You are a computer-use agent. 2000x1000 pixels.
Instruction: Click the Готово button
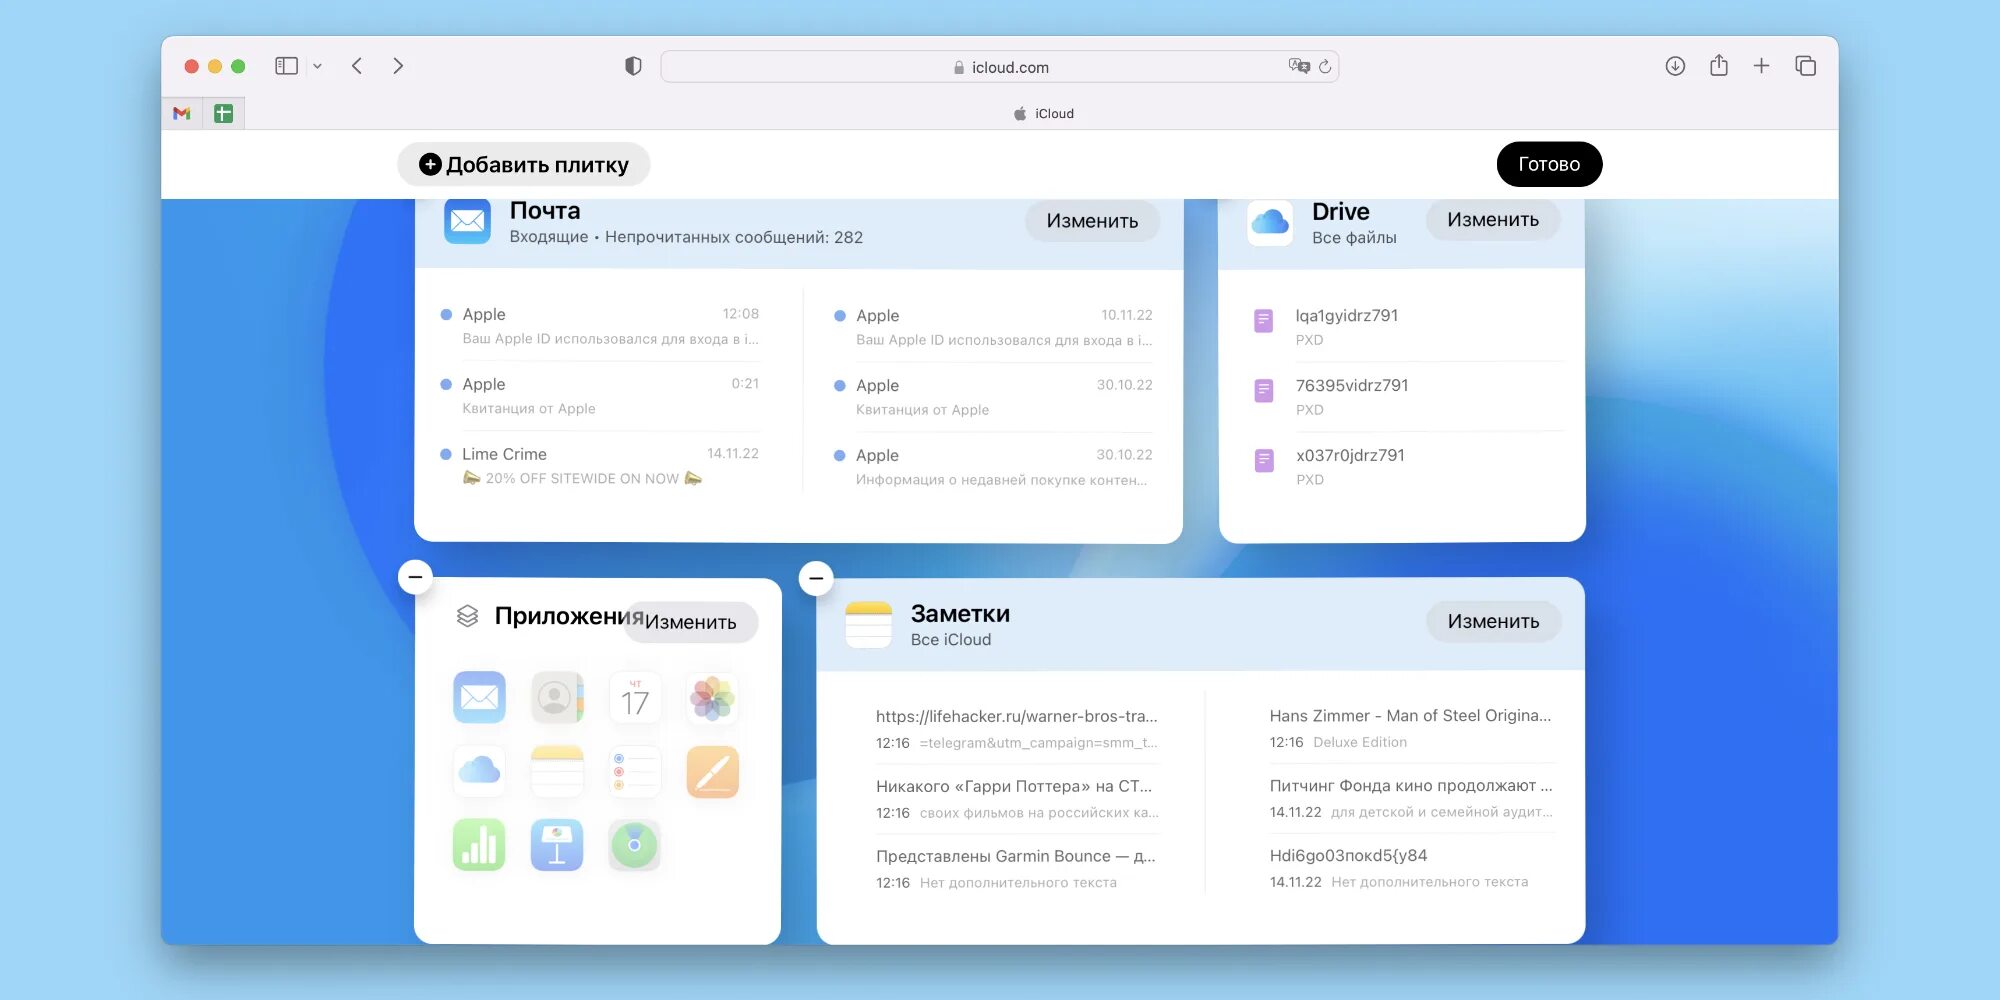pyautogui.click(x=1549, y=164)
